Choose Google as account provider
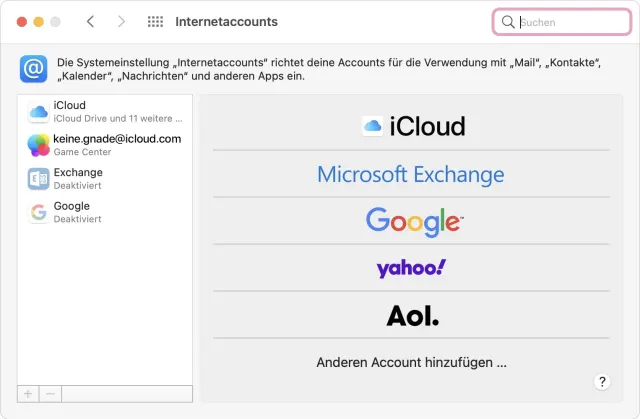This screenshot has height=419, width=640. [x=413, y=221]
